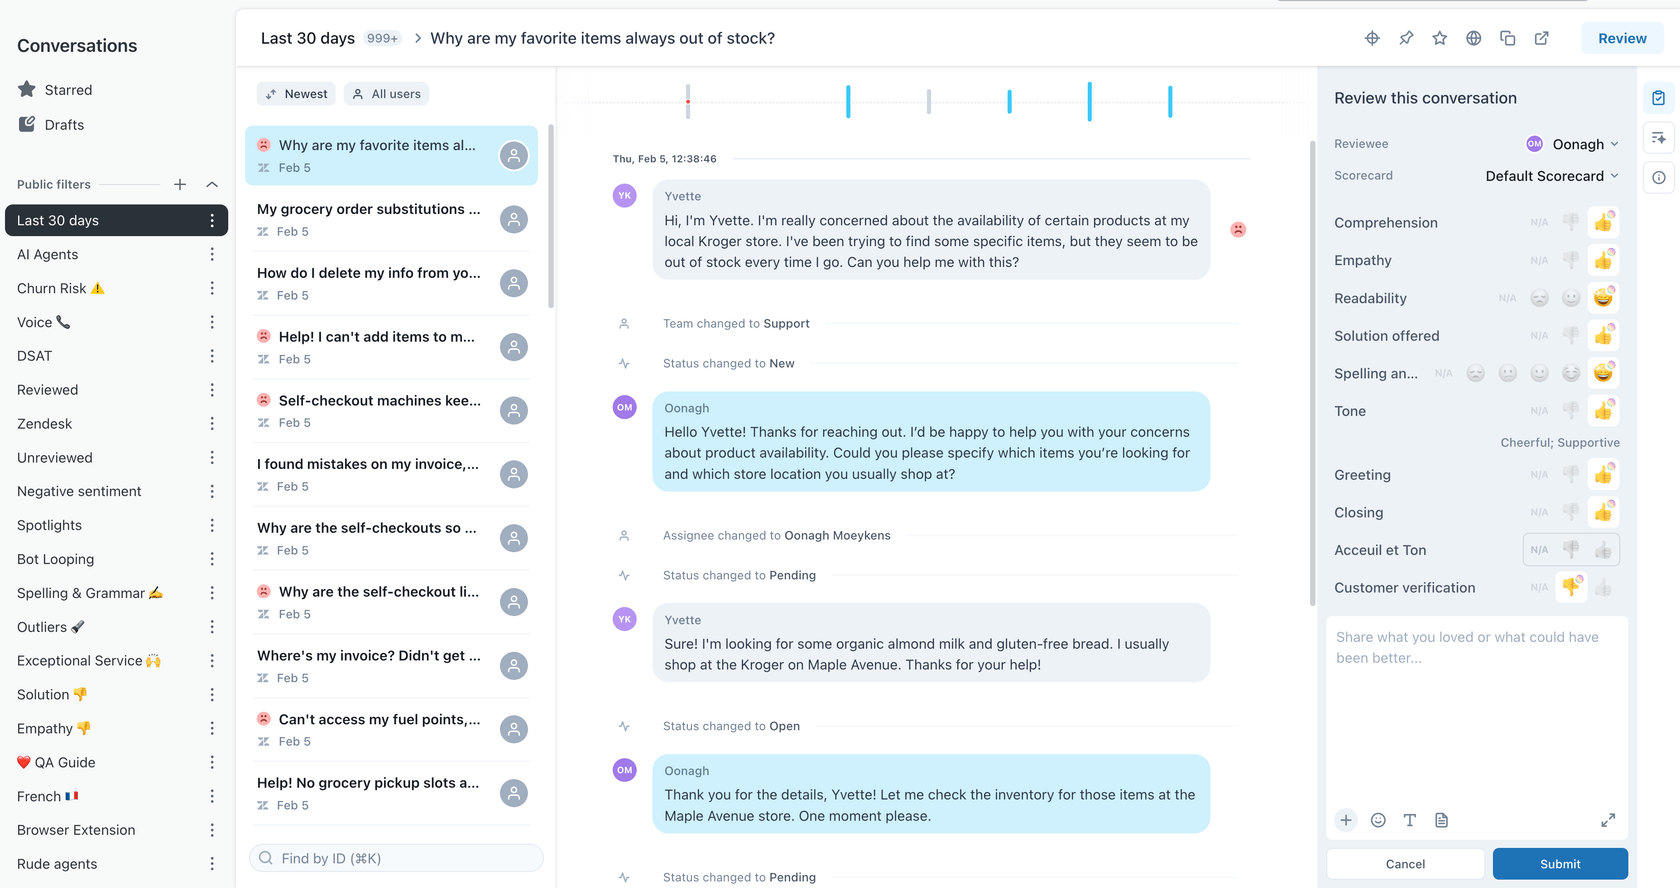
Task: Click the Find by ID search field
Action: tap(396, 857)
